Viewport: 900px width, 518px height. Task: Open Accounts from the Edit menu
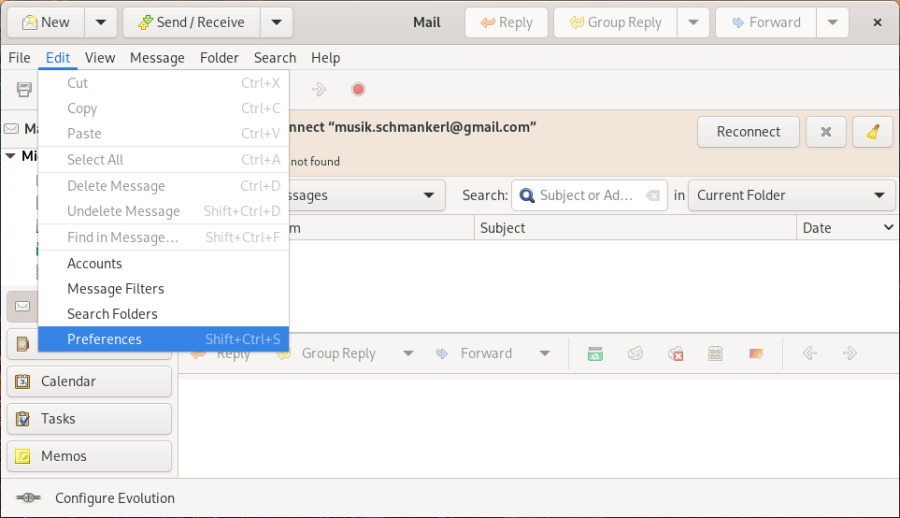click(x=94, y=264)
